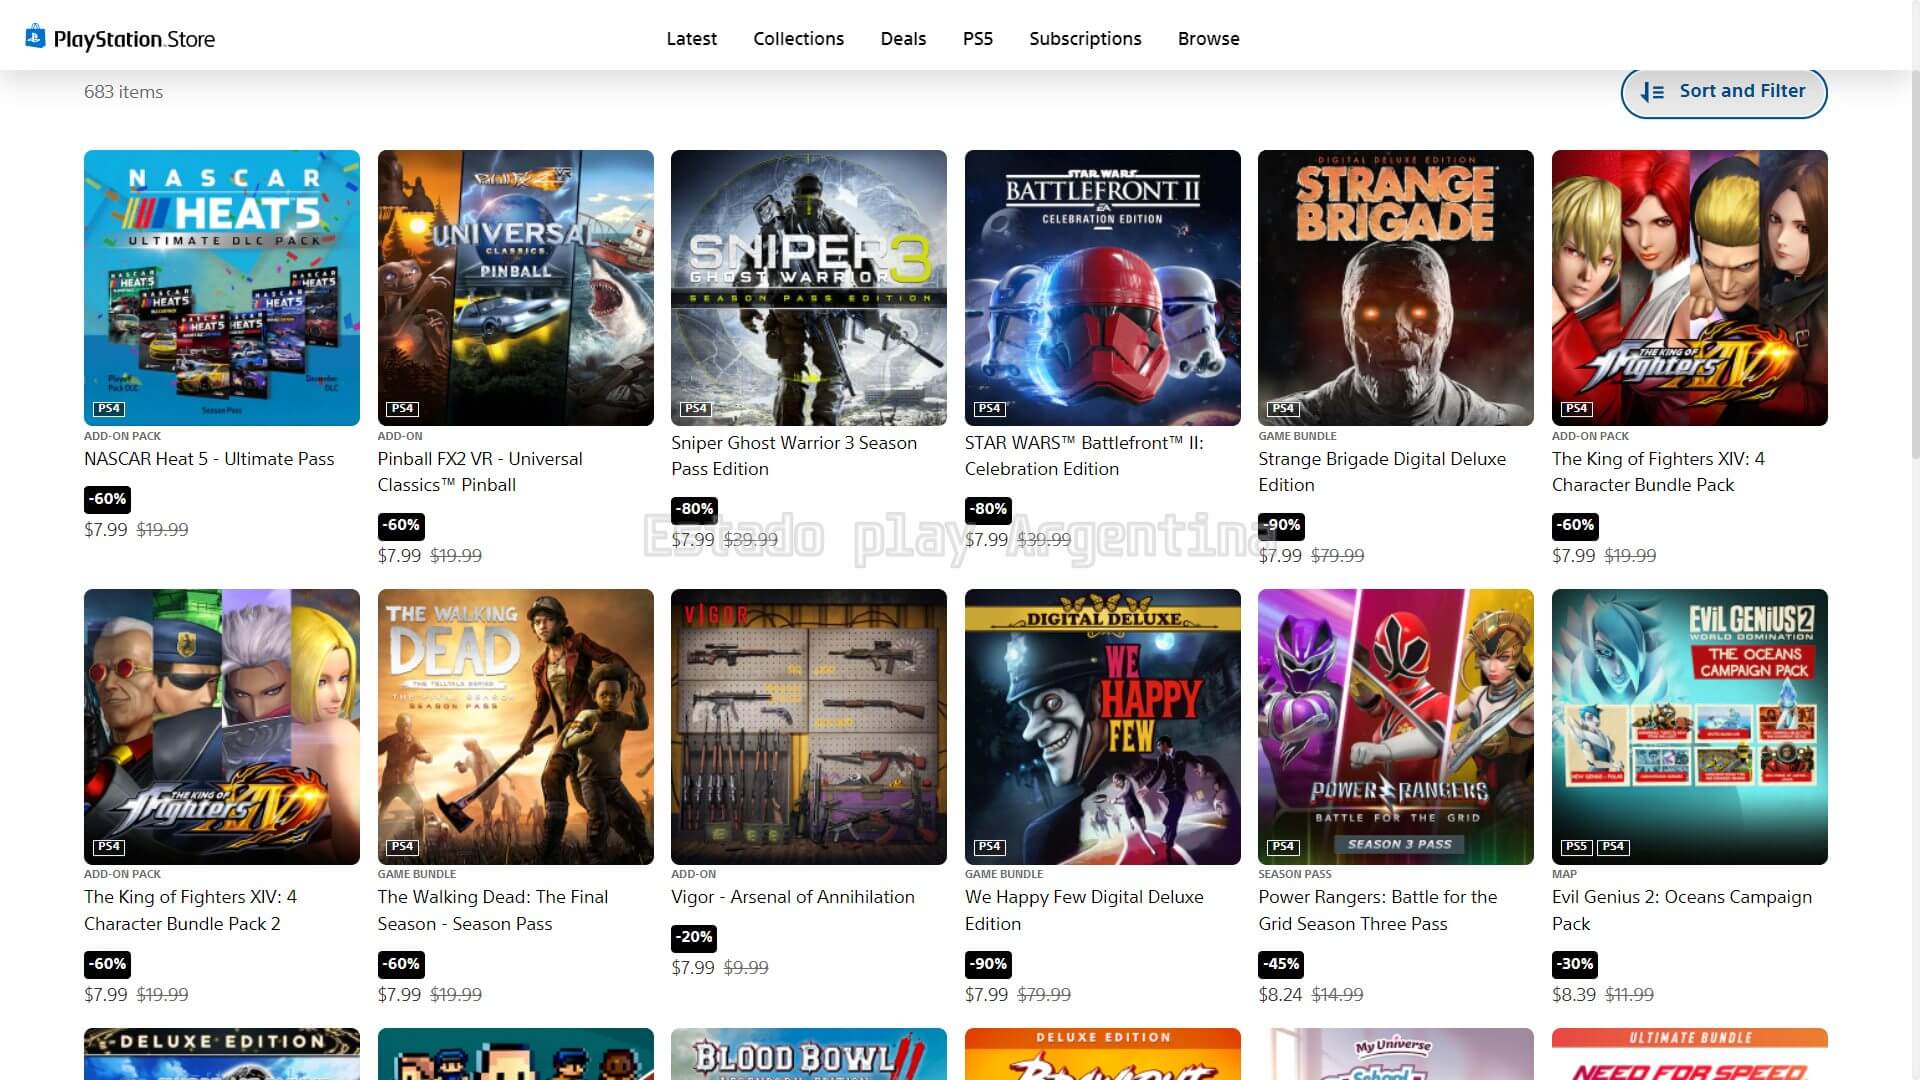This screenshot has height=1080, width=1920.
Task: Click PS4 badge on NASCAR Heat 5 cover
Action: tap(109, 408)
